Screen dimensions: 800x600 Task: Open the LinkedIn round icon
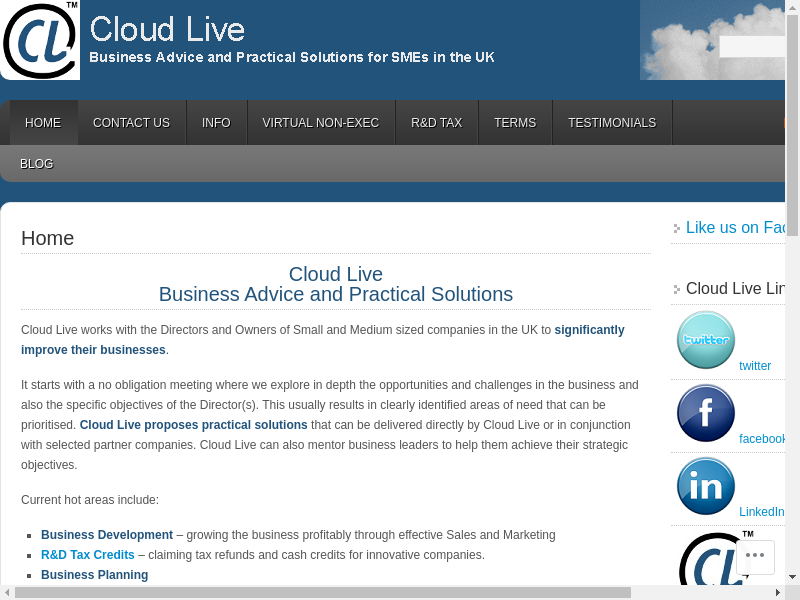(x=706, y=486)
